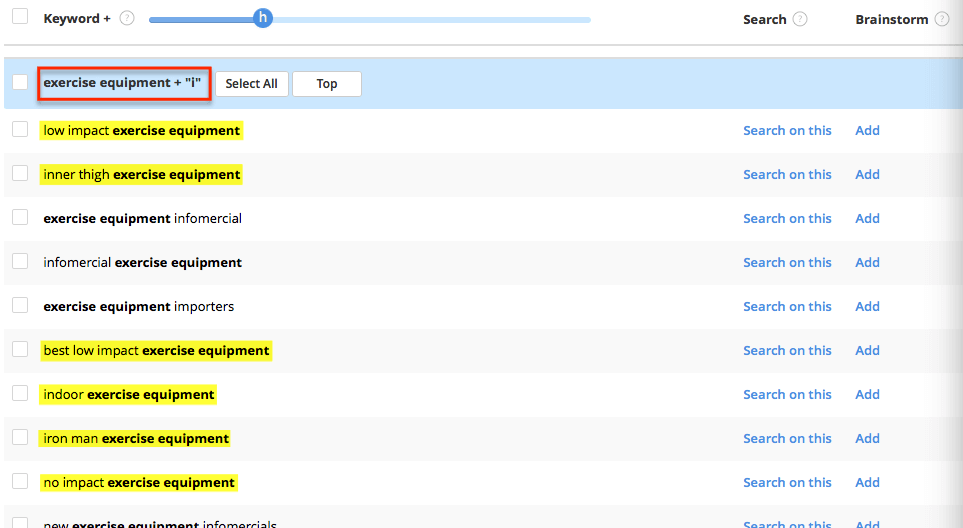Check the 'exercise equipment importers' row checkbox

(20, 305)
